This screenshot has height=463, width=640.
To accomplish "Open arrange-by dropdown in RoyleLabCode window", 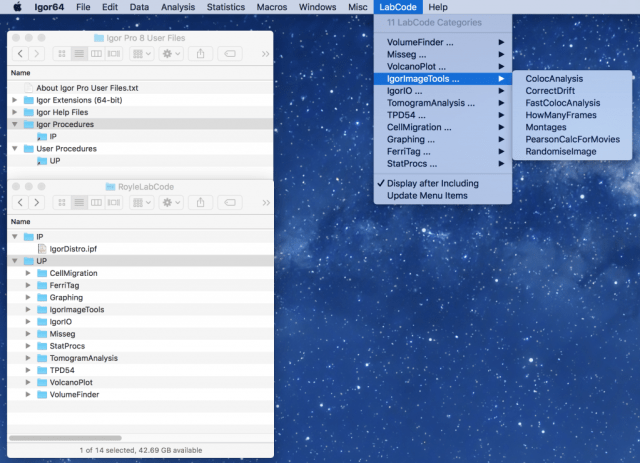I will click(x=142, y=202).
